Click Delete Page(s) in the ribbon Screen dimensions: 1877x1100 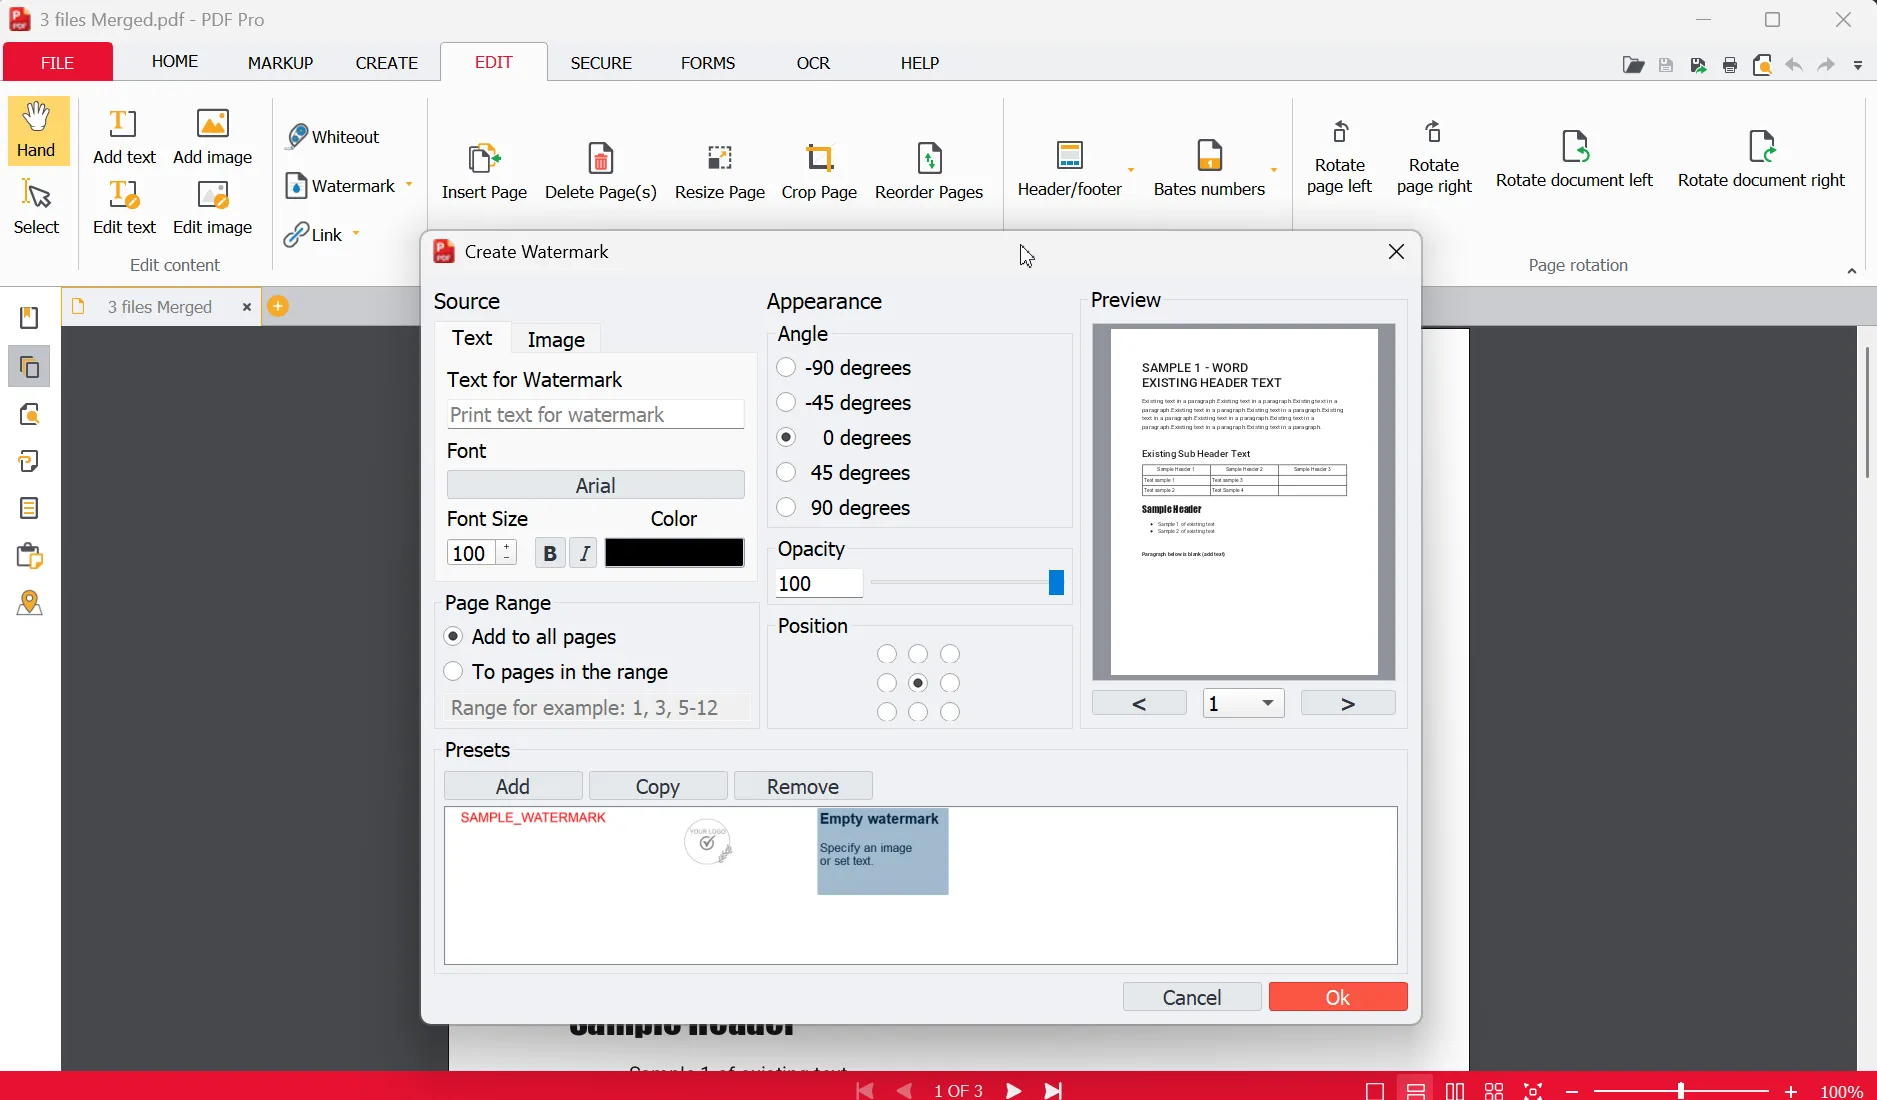[x=601, y=171]
